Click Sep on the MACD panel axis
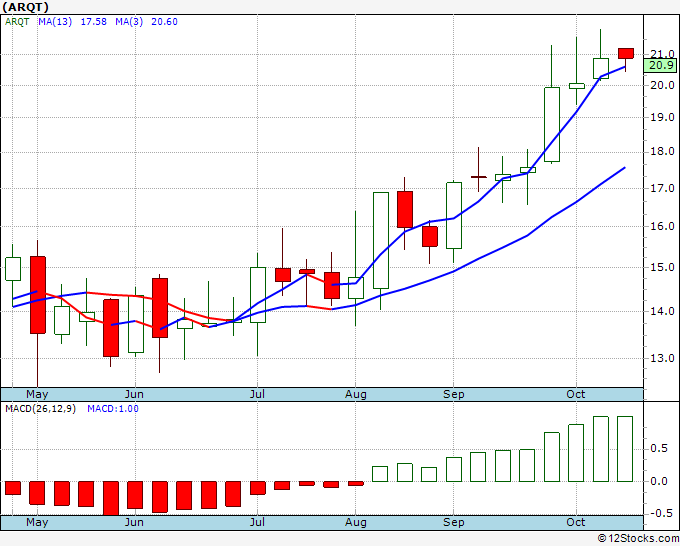The image size is (680, 546). pyautogui.click(x=454, y=522)
